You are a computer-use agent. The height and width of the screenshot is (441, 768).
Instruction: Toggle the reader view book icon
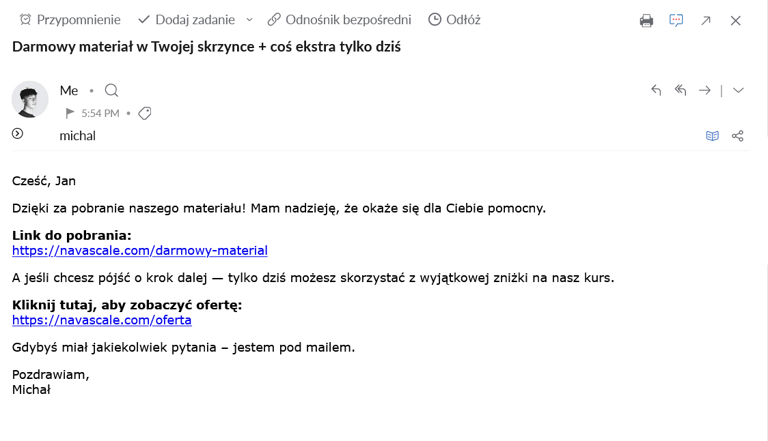(712, 136)
